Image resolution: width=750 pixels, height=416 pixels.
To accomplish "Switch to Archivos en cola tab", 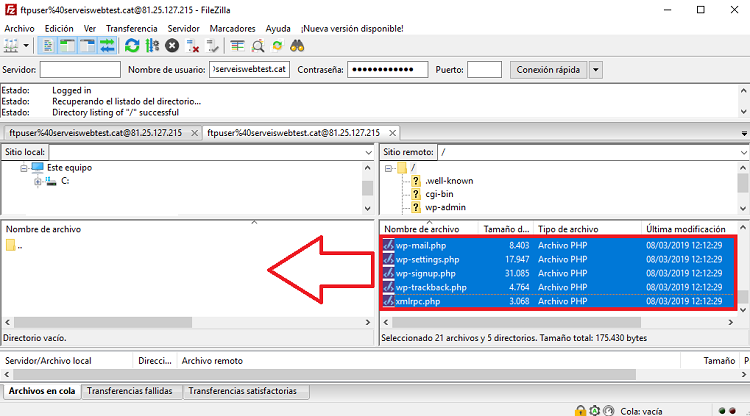I will (42, 391).
